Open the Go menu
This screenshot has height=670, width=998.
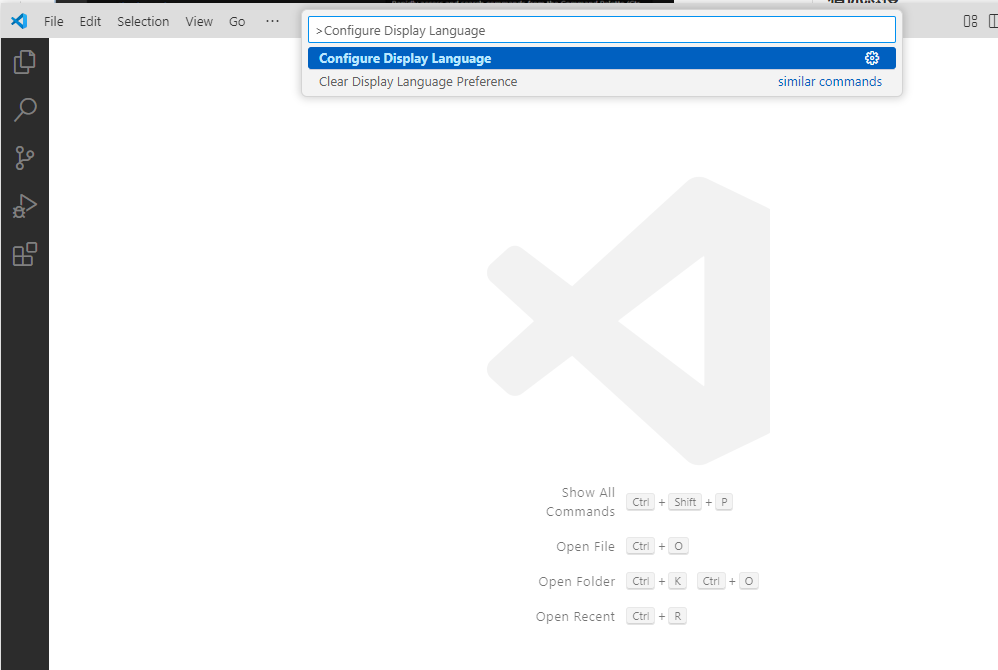coord(237,21)
